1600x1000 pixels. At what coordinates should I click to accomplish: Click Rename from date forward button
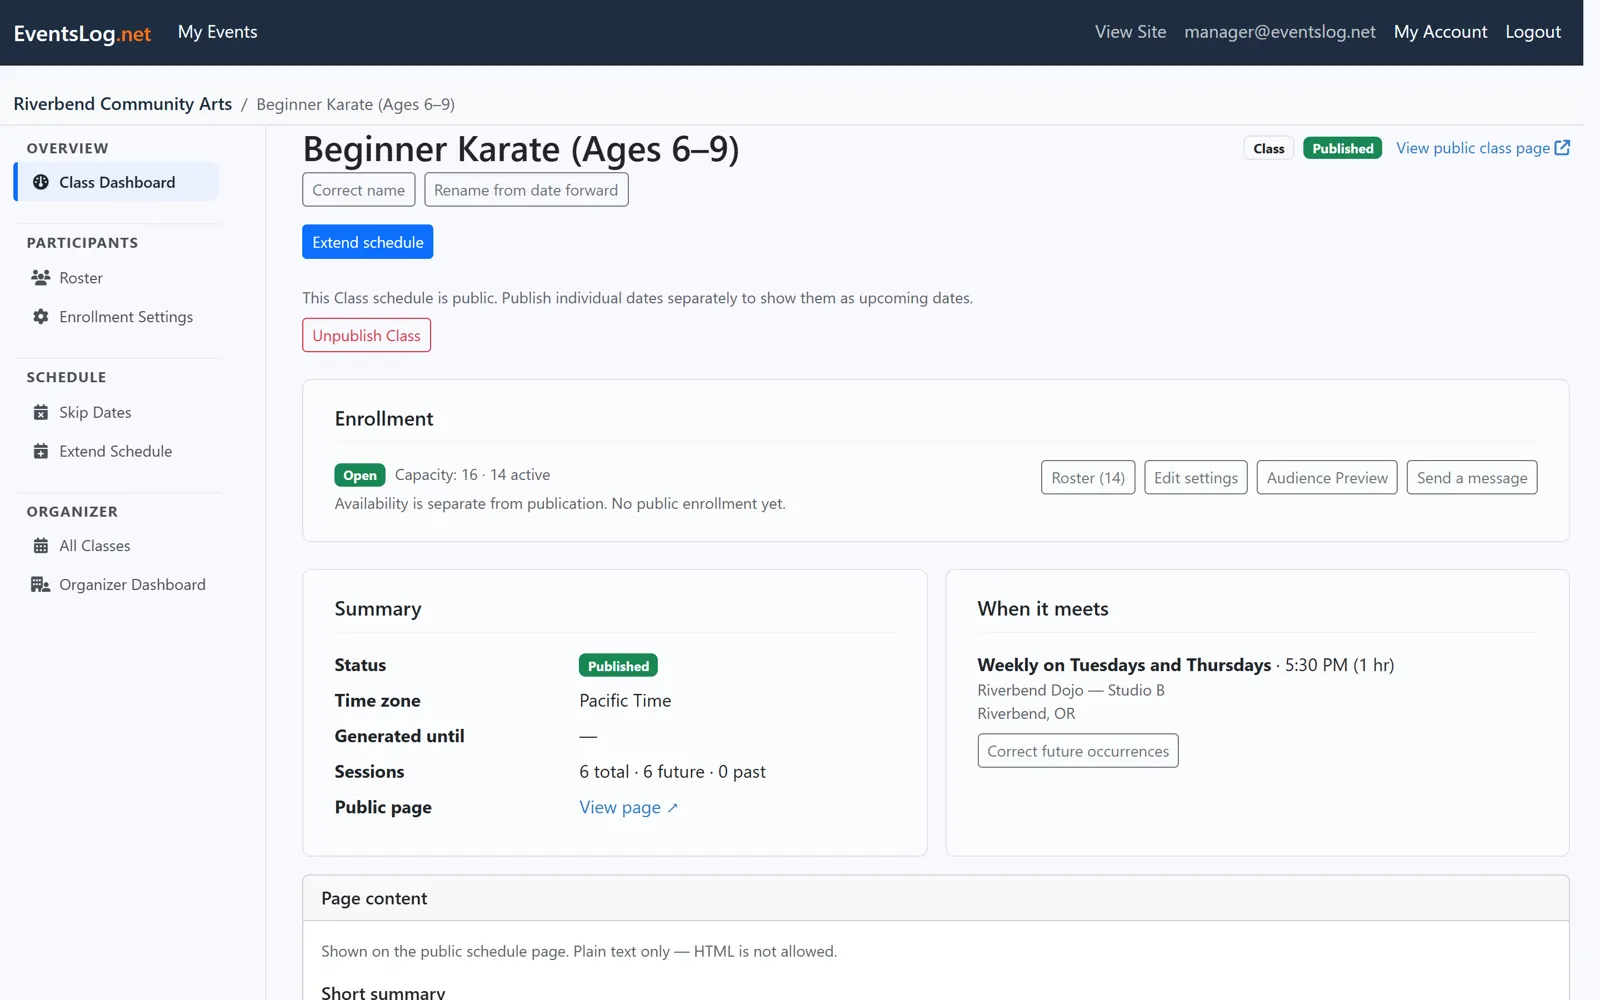point(526,190)
